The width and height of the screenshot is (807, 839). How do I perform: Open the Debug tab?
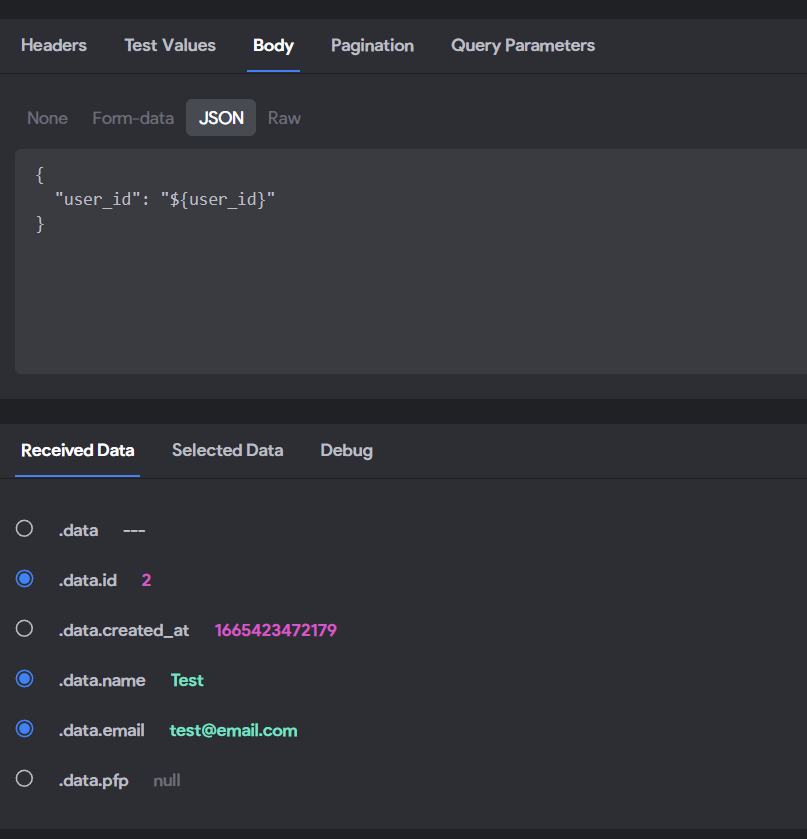(x=346, y=451)
